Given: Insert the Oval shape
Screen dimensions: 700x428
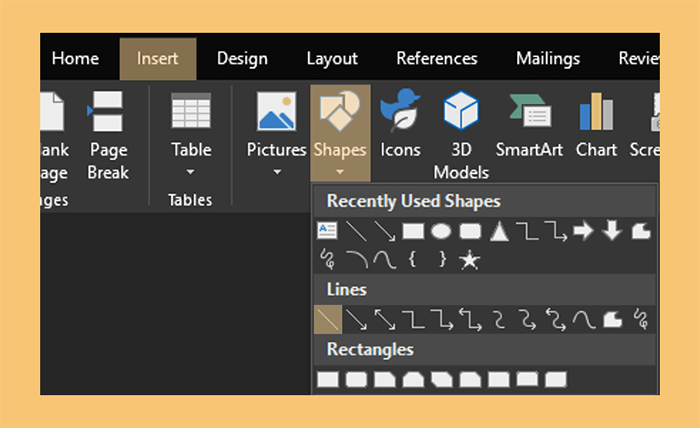Looking at the screenshot, I should (x=441, y=231).
